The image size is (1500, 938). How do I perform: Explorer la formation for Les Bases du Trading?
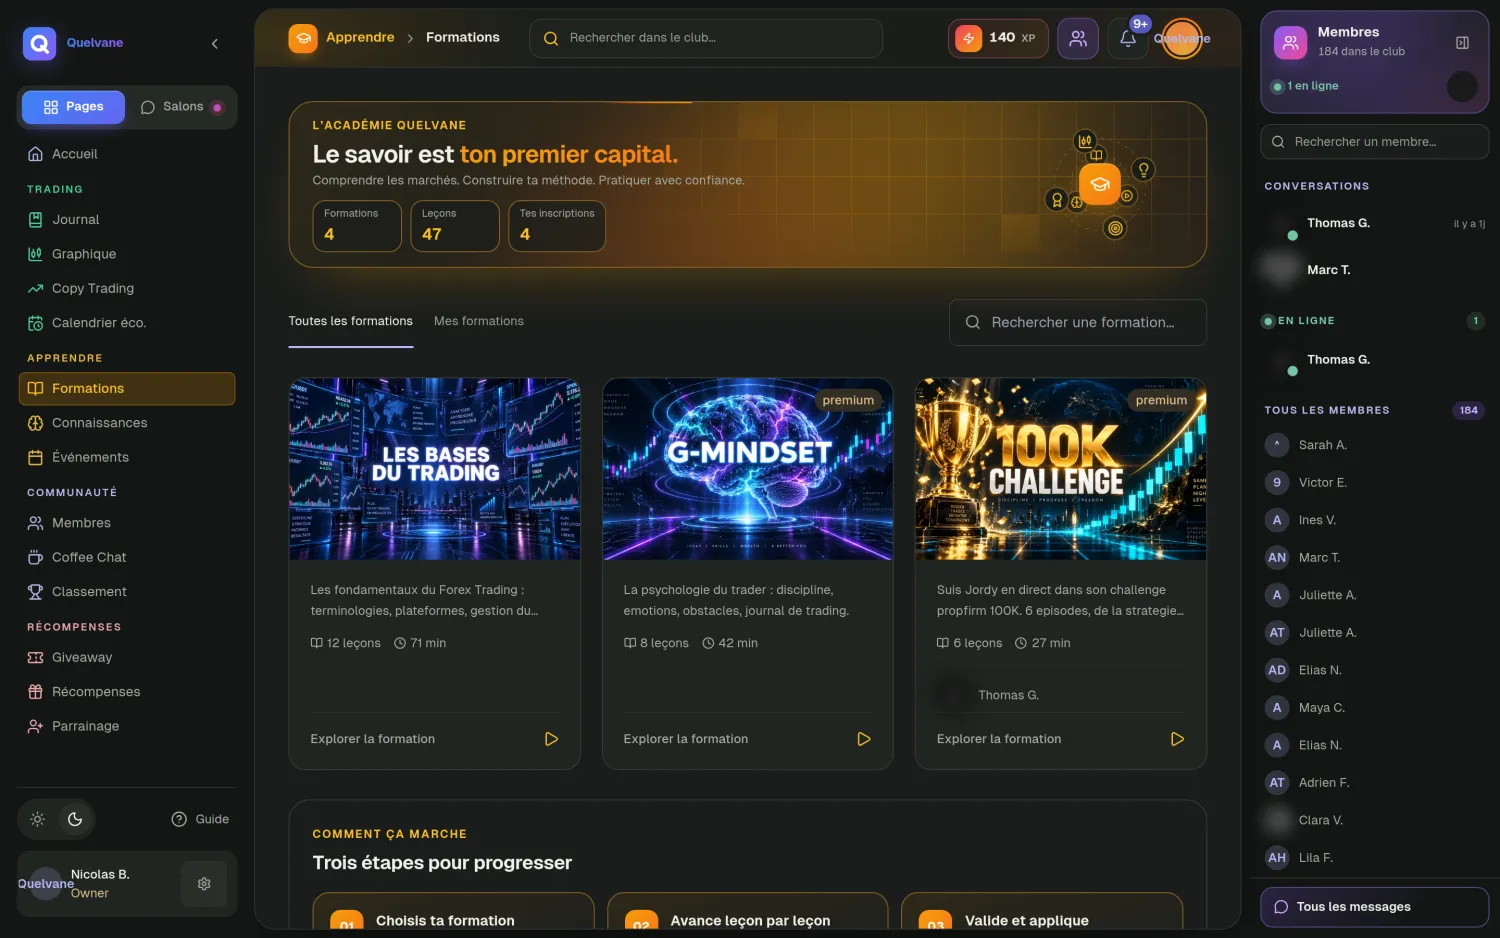point(435,740)
